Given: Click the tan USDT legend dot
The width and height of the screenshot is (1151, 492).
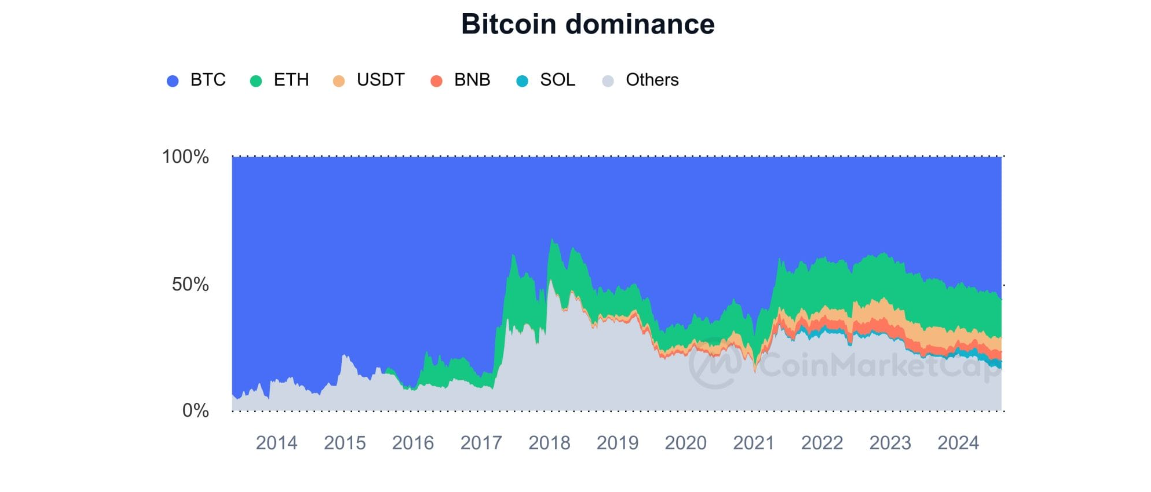Looking at the screenshot, I should pyautogui.click(x=339, y=81).
